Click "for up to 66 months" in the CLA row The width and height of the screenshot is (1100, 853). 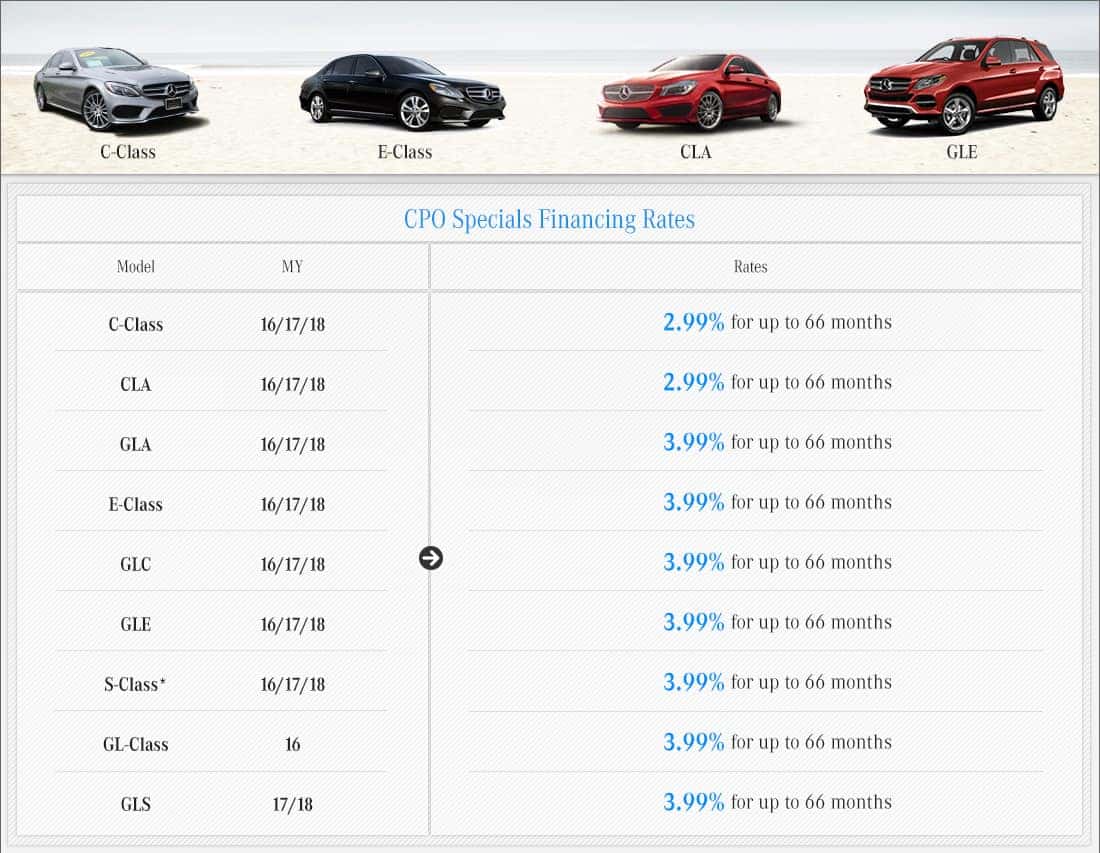click(811, 382)
